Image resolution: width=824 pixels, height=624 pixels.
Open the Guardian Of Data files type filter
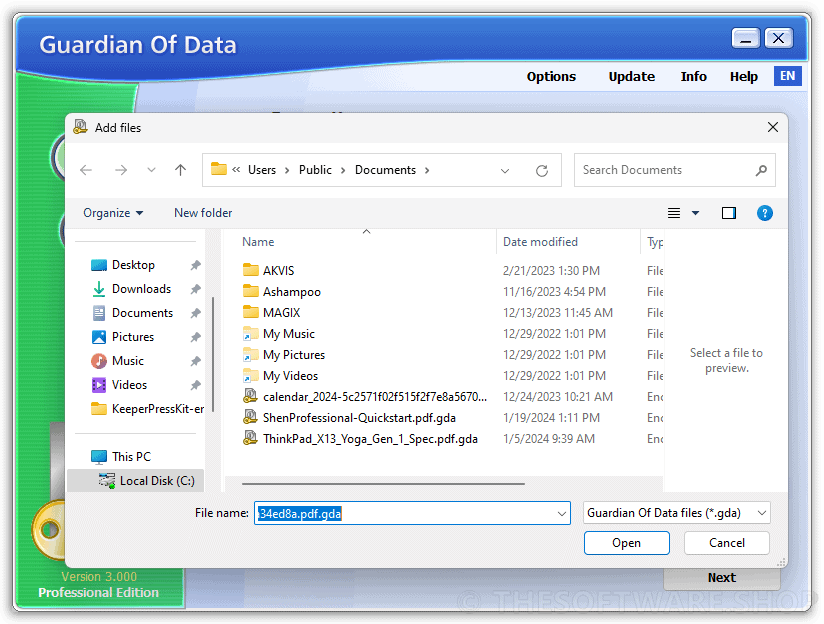point(676,513)
